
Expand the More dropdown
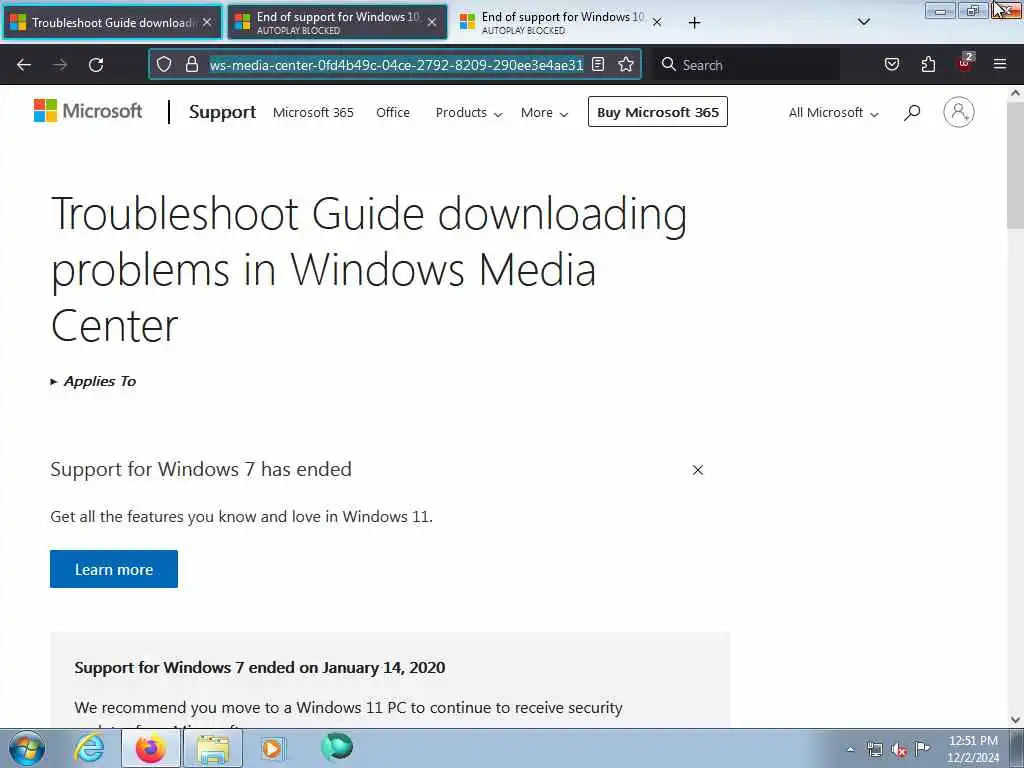point(544,112)
